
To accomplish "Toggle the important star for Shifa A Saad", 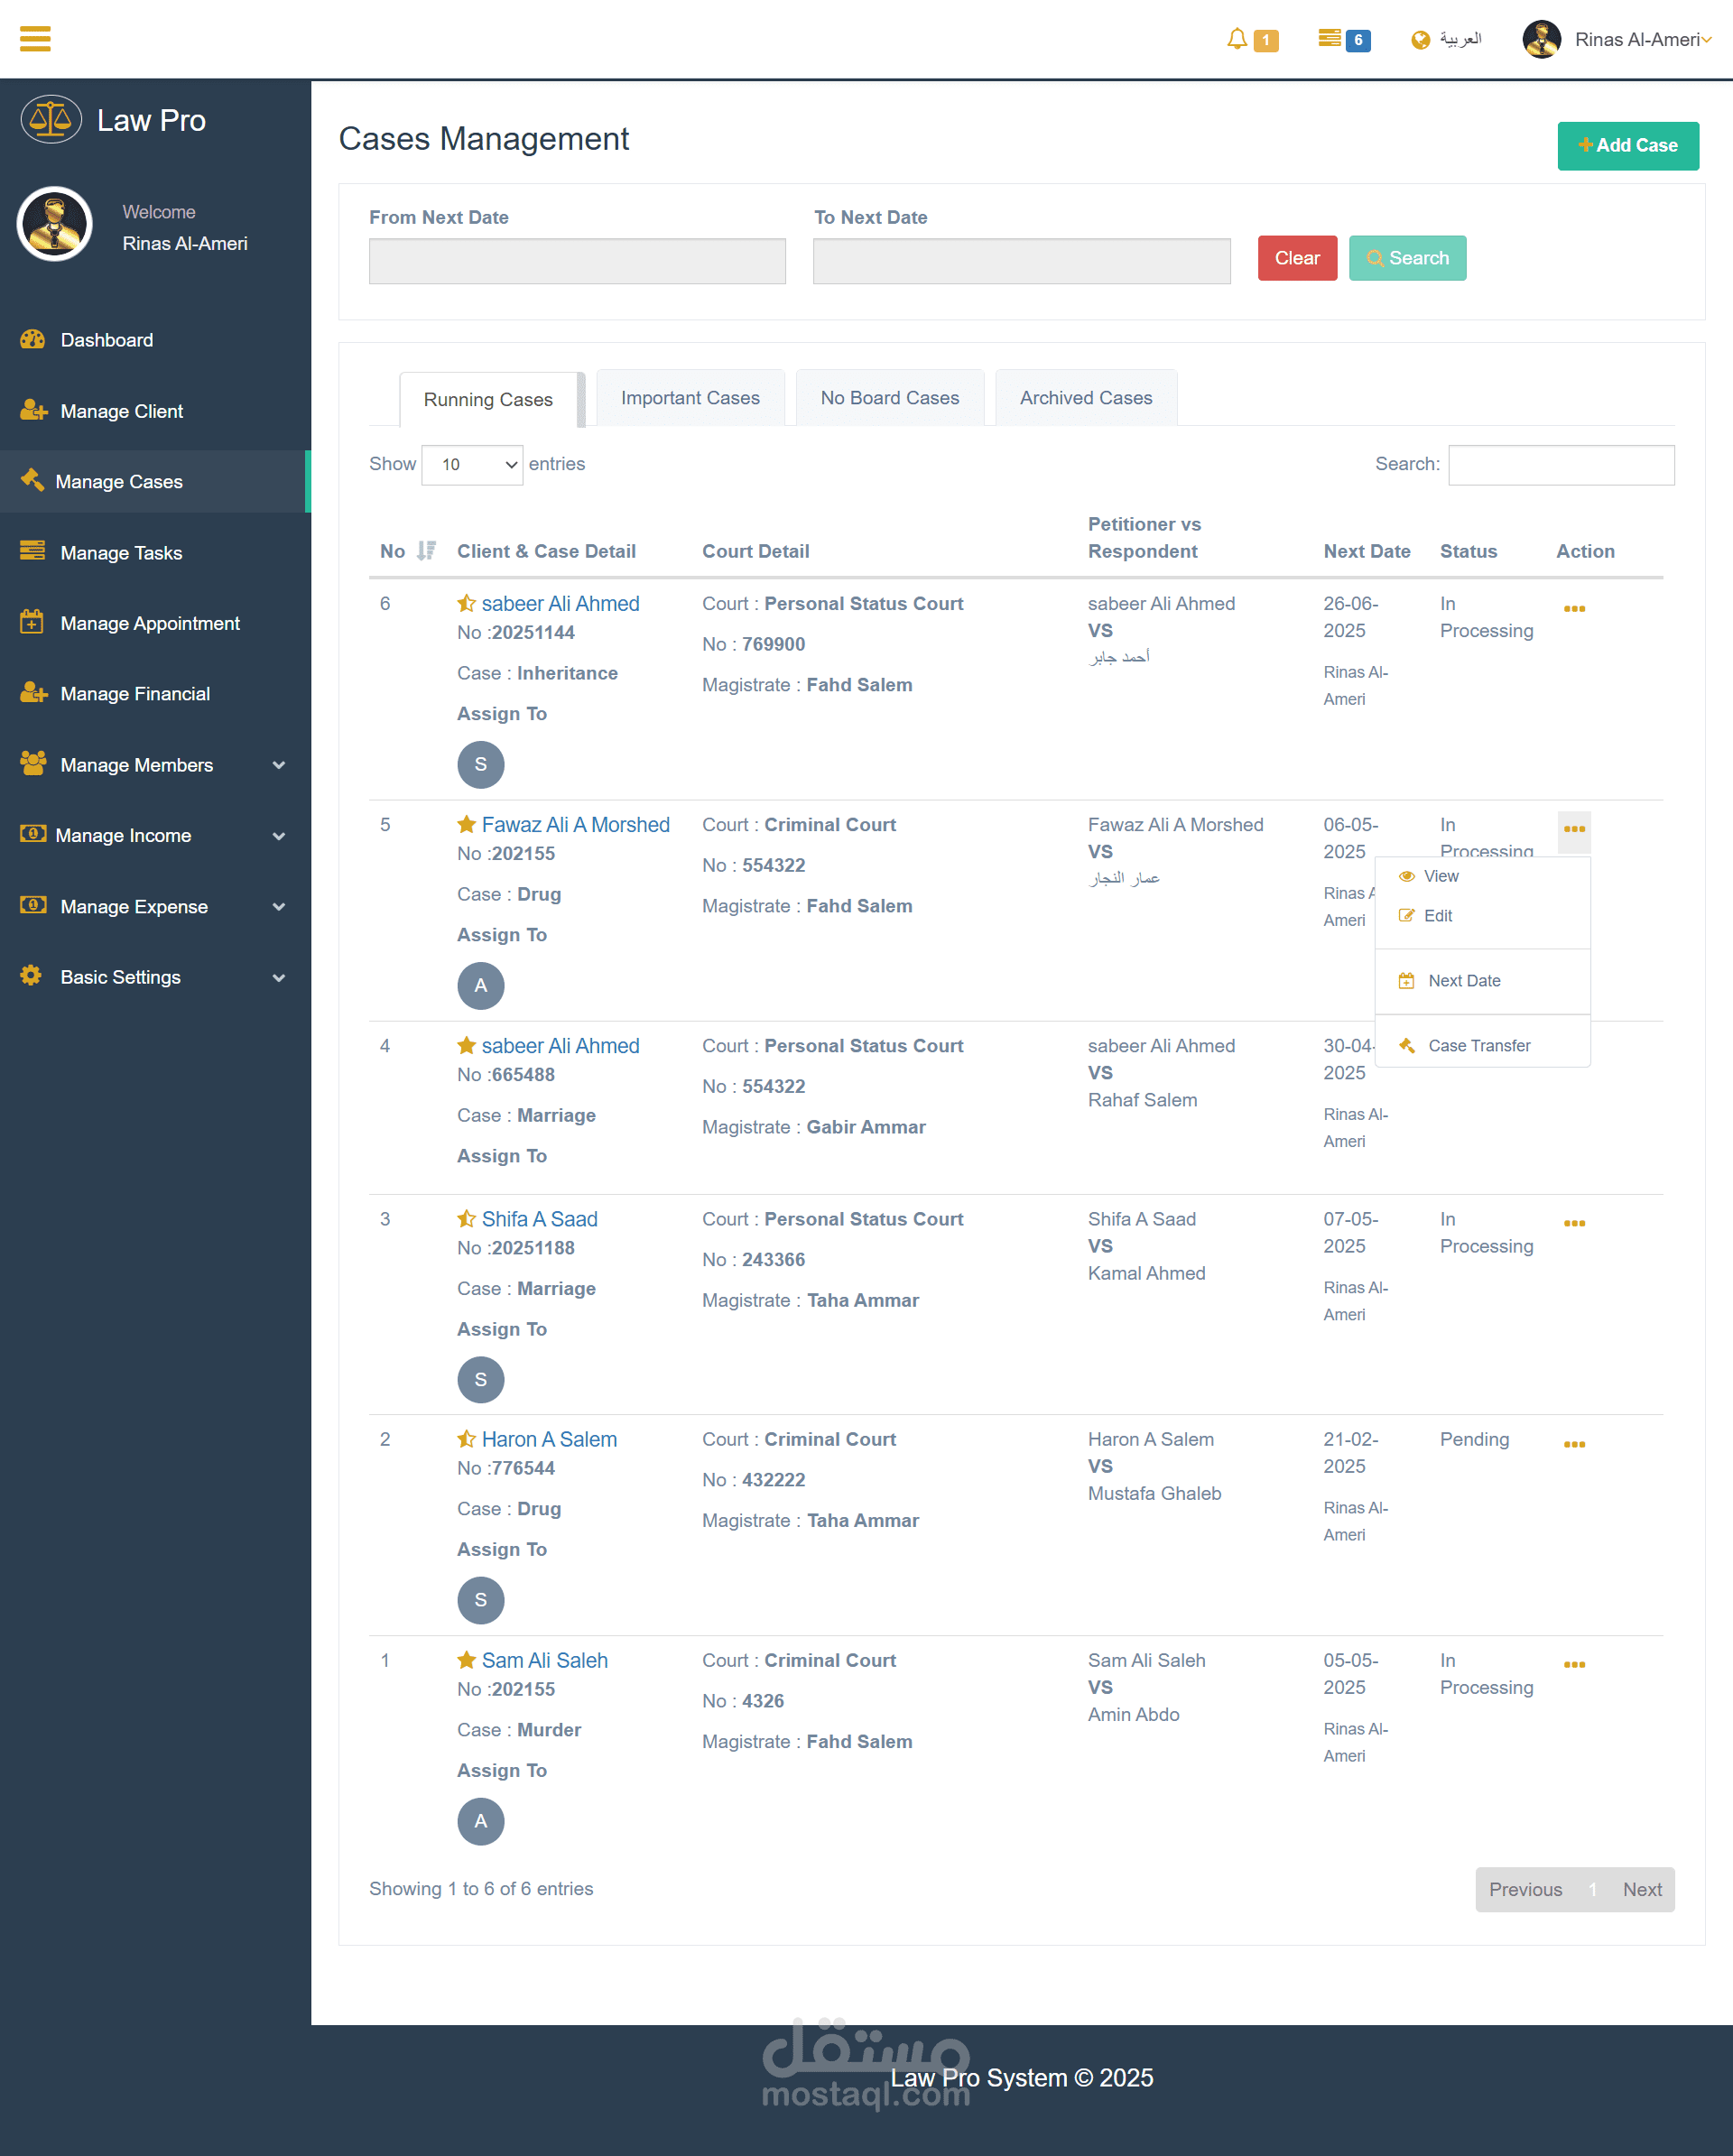I will 466,1219.
